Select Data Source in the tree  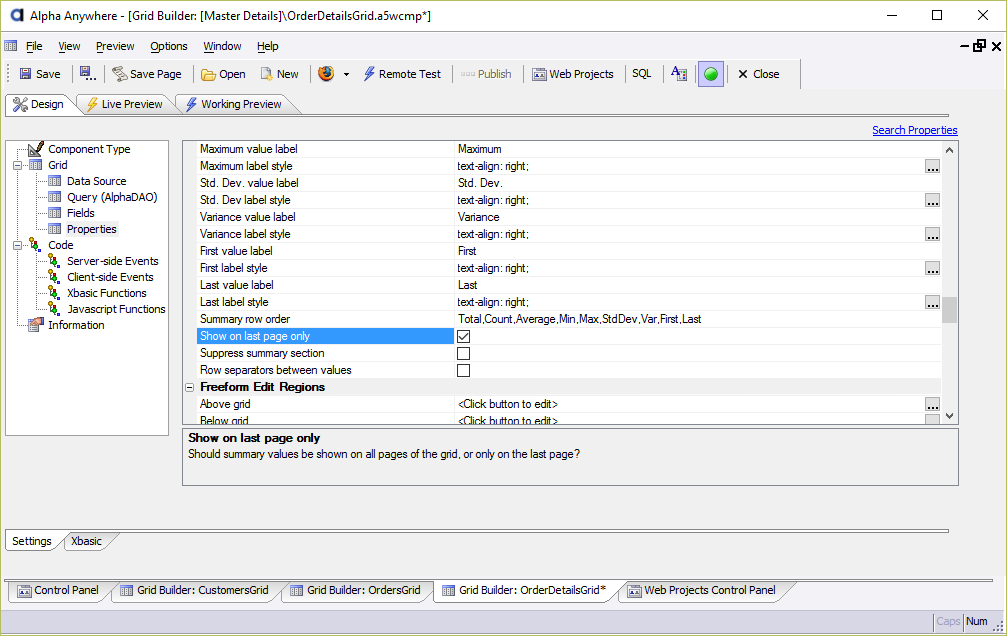[96, 181]
